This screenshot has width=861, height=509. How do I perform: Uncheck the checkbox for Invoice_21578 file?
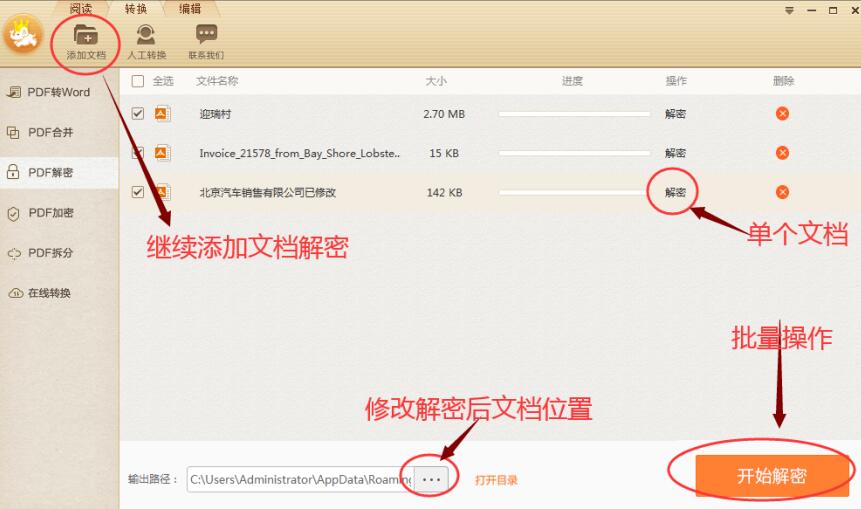coord(138,153)
